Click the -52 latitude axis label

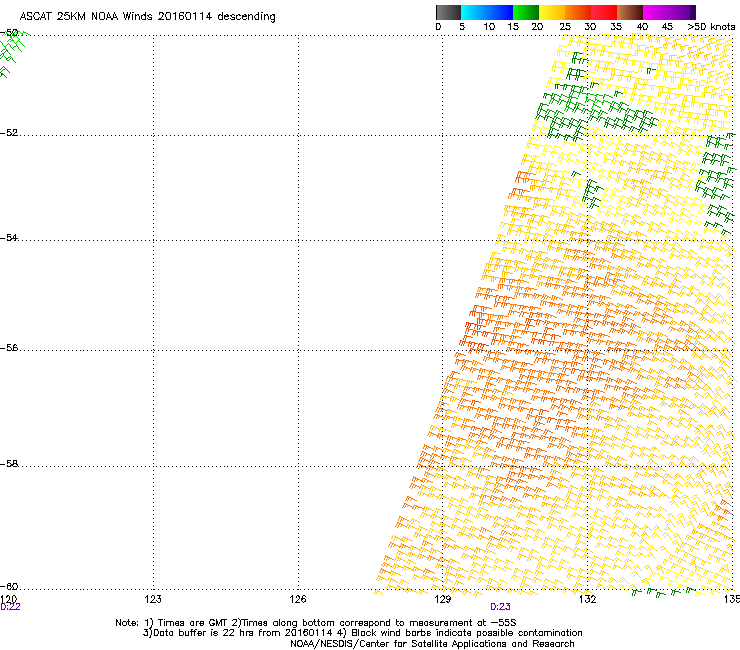coord(9,133)
